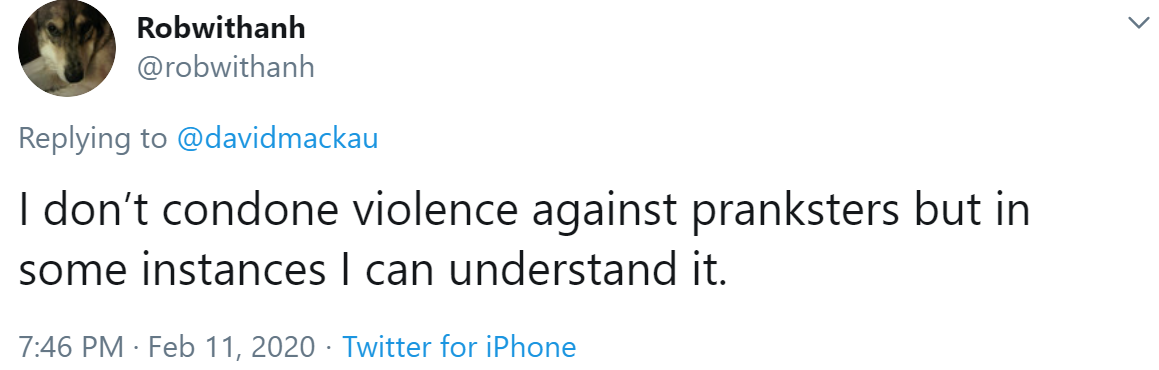Click the word "against" in the tweet
The width and height of the screenshot is (1159, 370).
coord(605,212)
